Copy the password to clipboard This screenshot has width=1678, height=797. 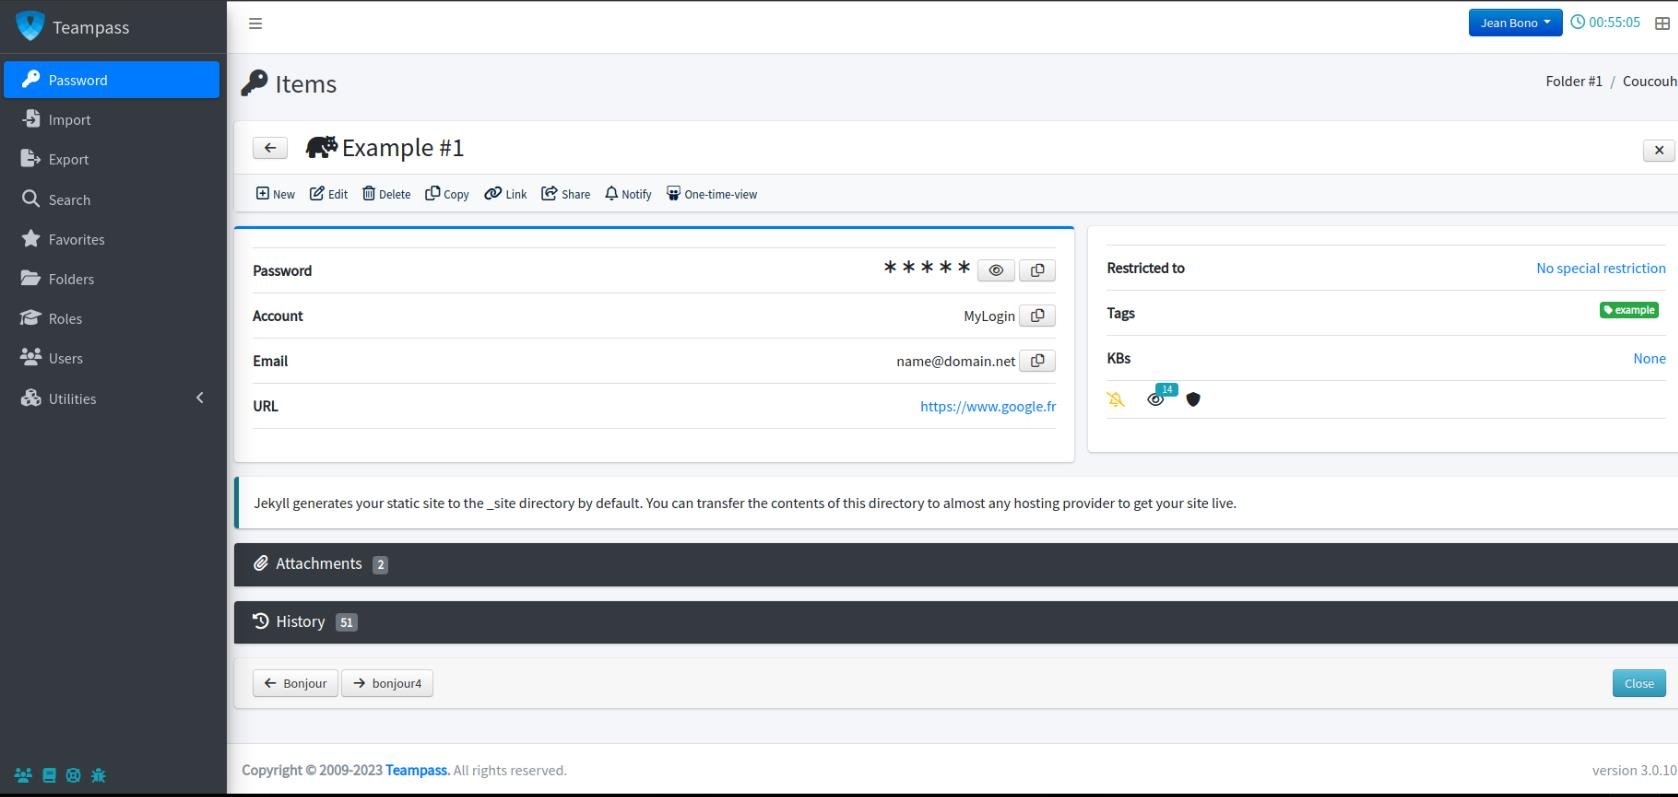tap(1037, 270)
